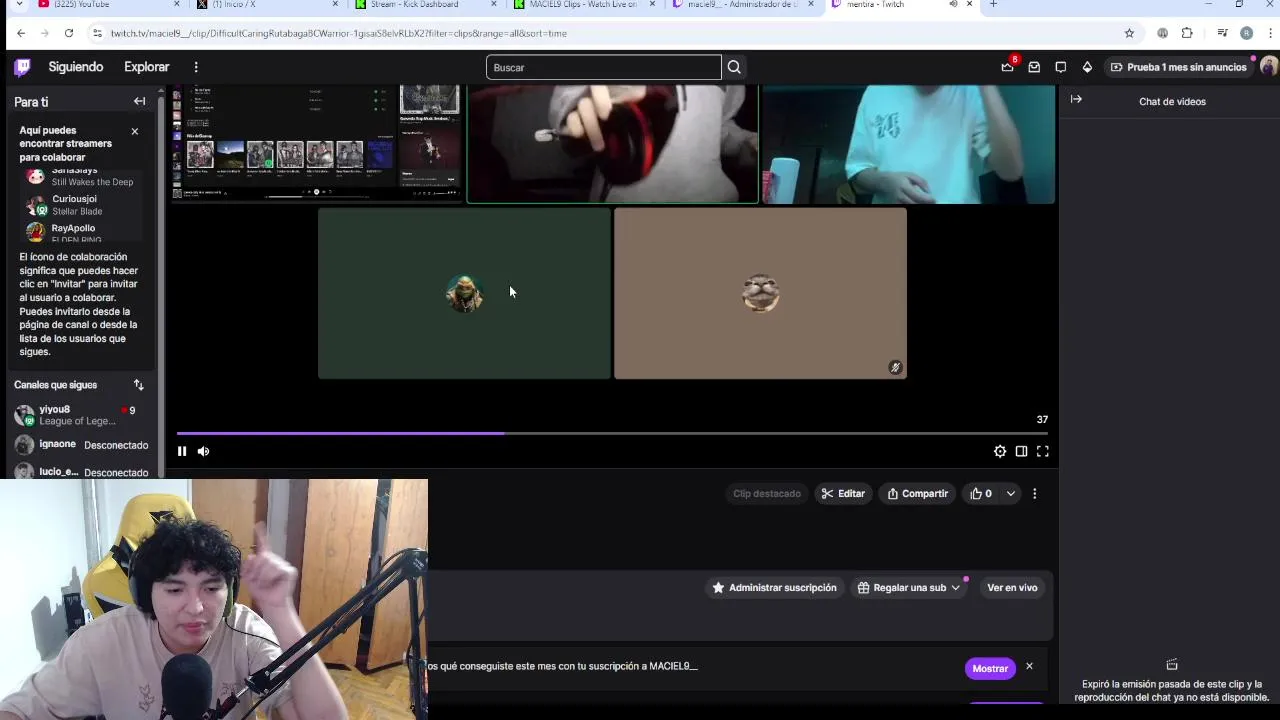Click the Mostrar button
This screenshot has width=1280, height=720.
pos(990,668)
